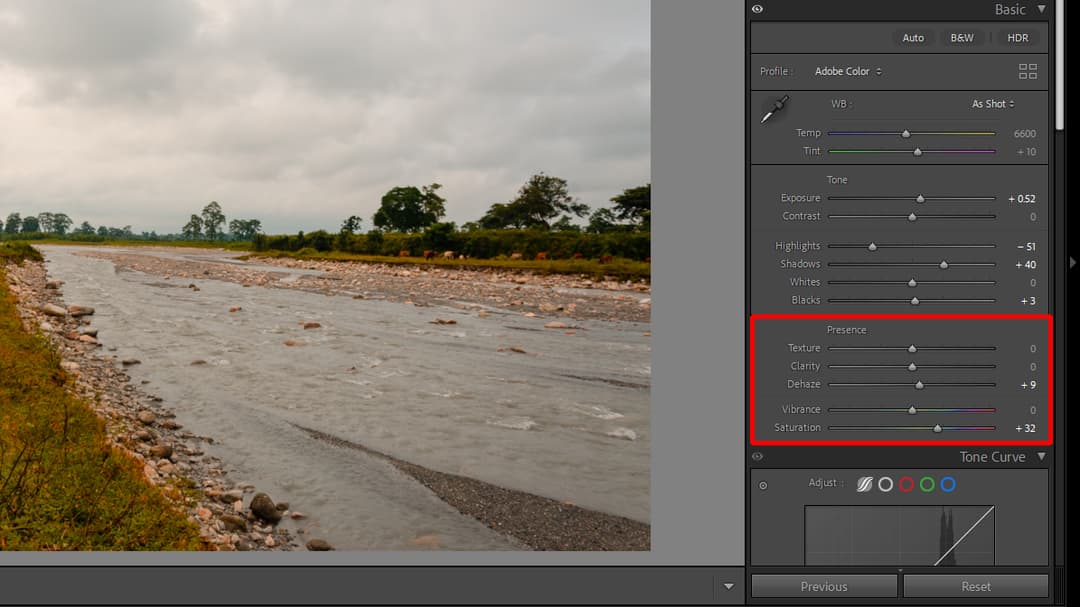Click the Clarity slider handle
The height and width of the screenshot is (607, 1080).
912,367
